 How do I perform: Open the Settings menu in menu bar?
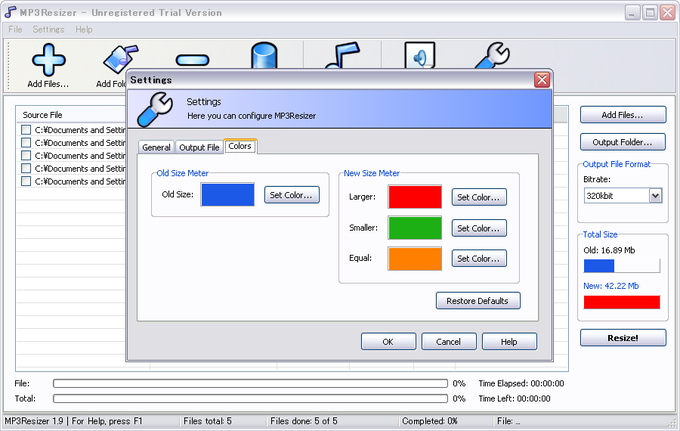coord(48,29)
